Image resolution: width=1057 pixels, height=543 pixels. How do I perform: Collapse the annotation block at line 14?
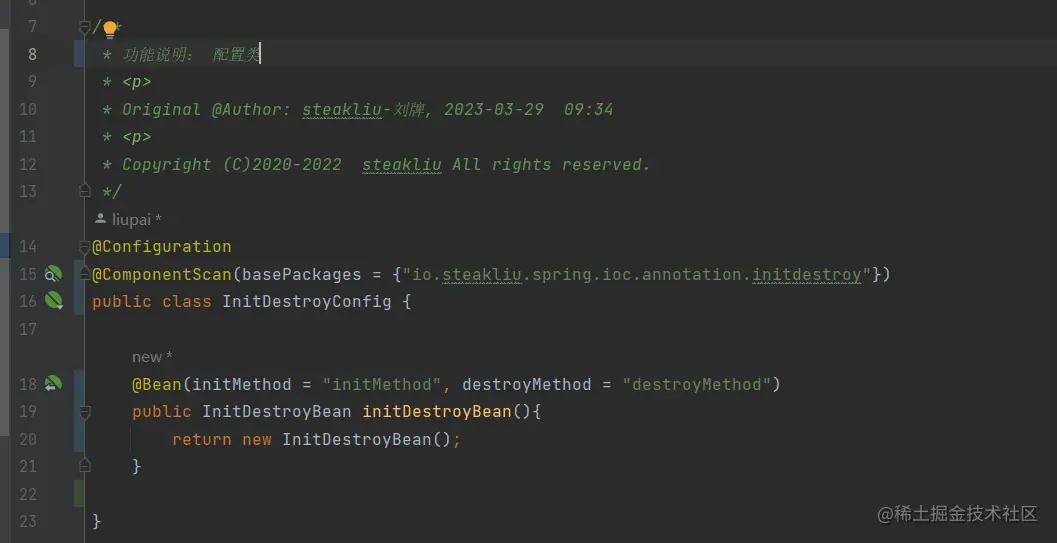tap(84, 247)
